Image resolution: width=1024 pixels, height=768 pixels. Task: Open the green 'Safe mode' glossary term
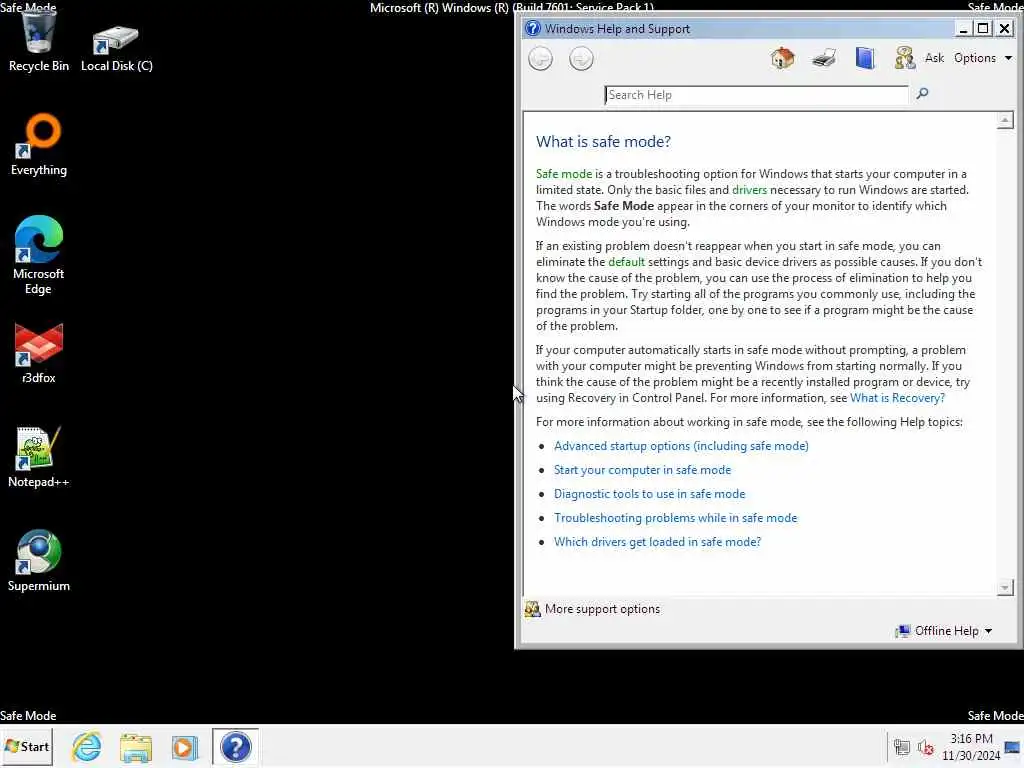click(564, 174)
